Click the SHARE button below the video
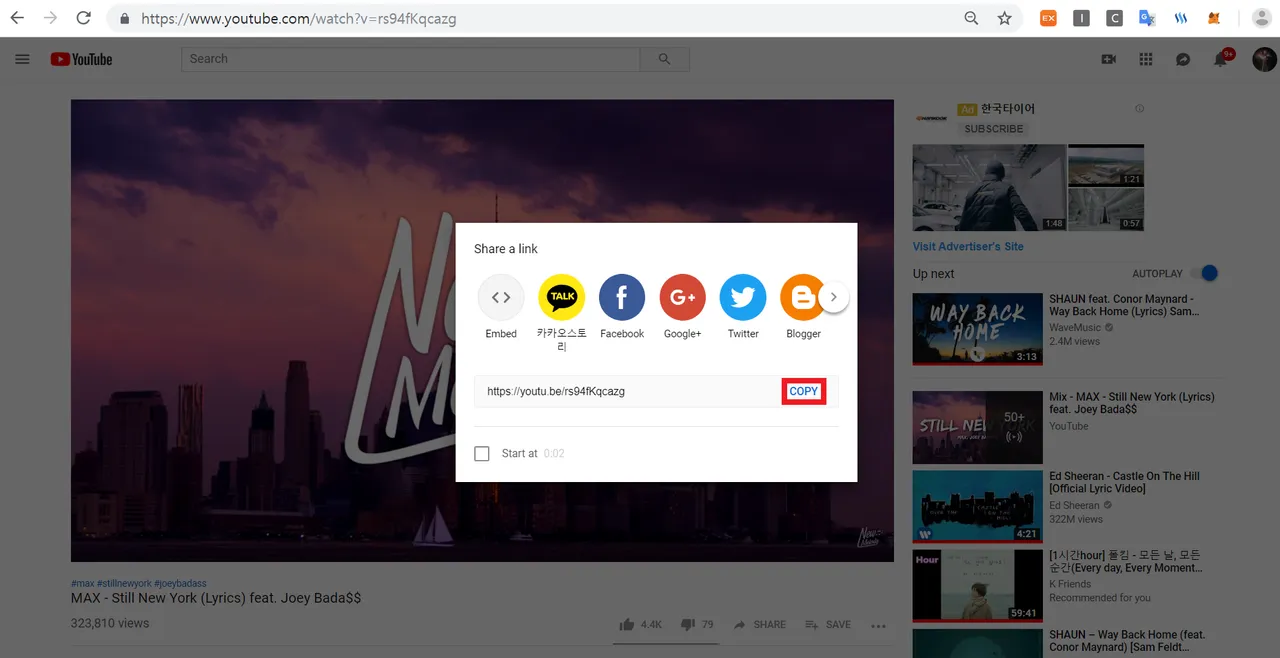The height and width of the screenshot is (658, 1280). coord(760,625)
